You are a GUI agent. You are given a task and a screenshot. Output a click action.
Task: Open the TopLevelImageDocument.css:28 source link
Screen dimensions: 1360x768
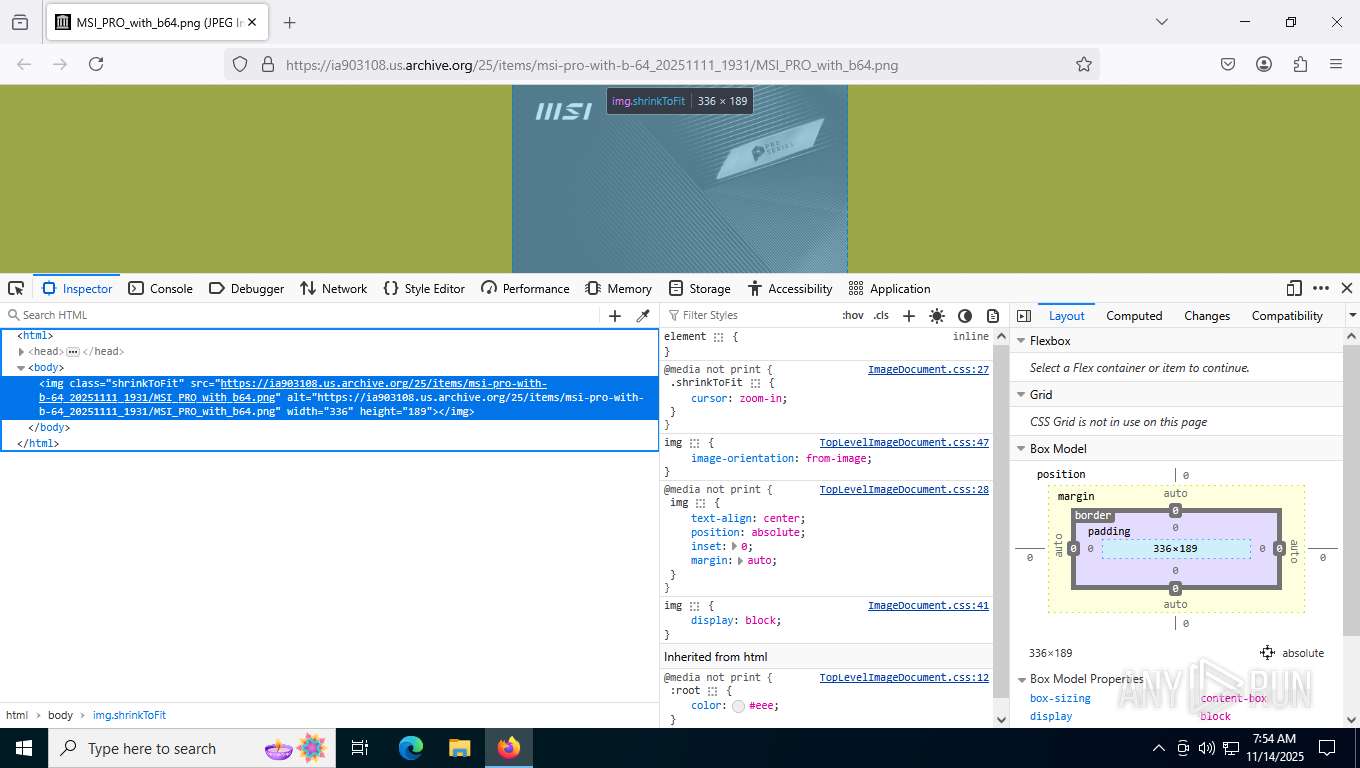pyautogui.click(x=904, y=490)
